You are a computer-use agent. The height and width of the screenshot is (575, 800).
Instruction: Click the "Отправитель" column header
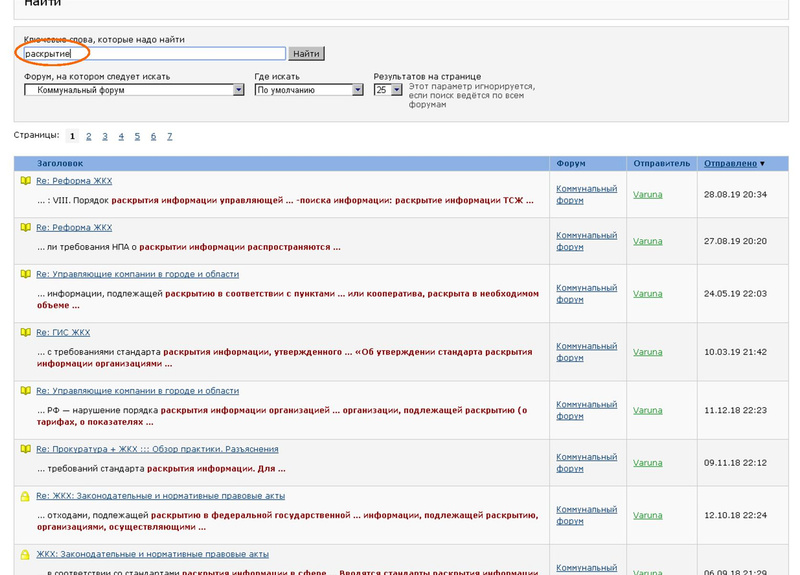coord(661,163)
